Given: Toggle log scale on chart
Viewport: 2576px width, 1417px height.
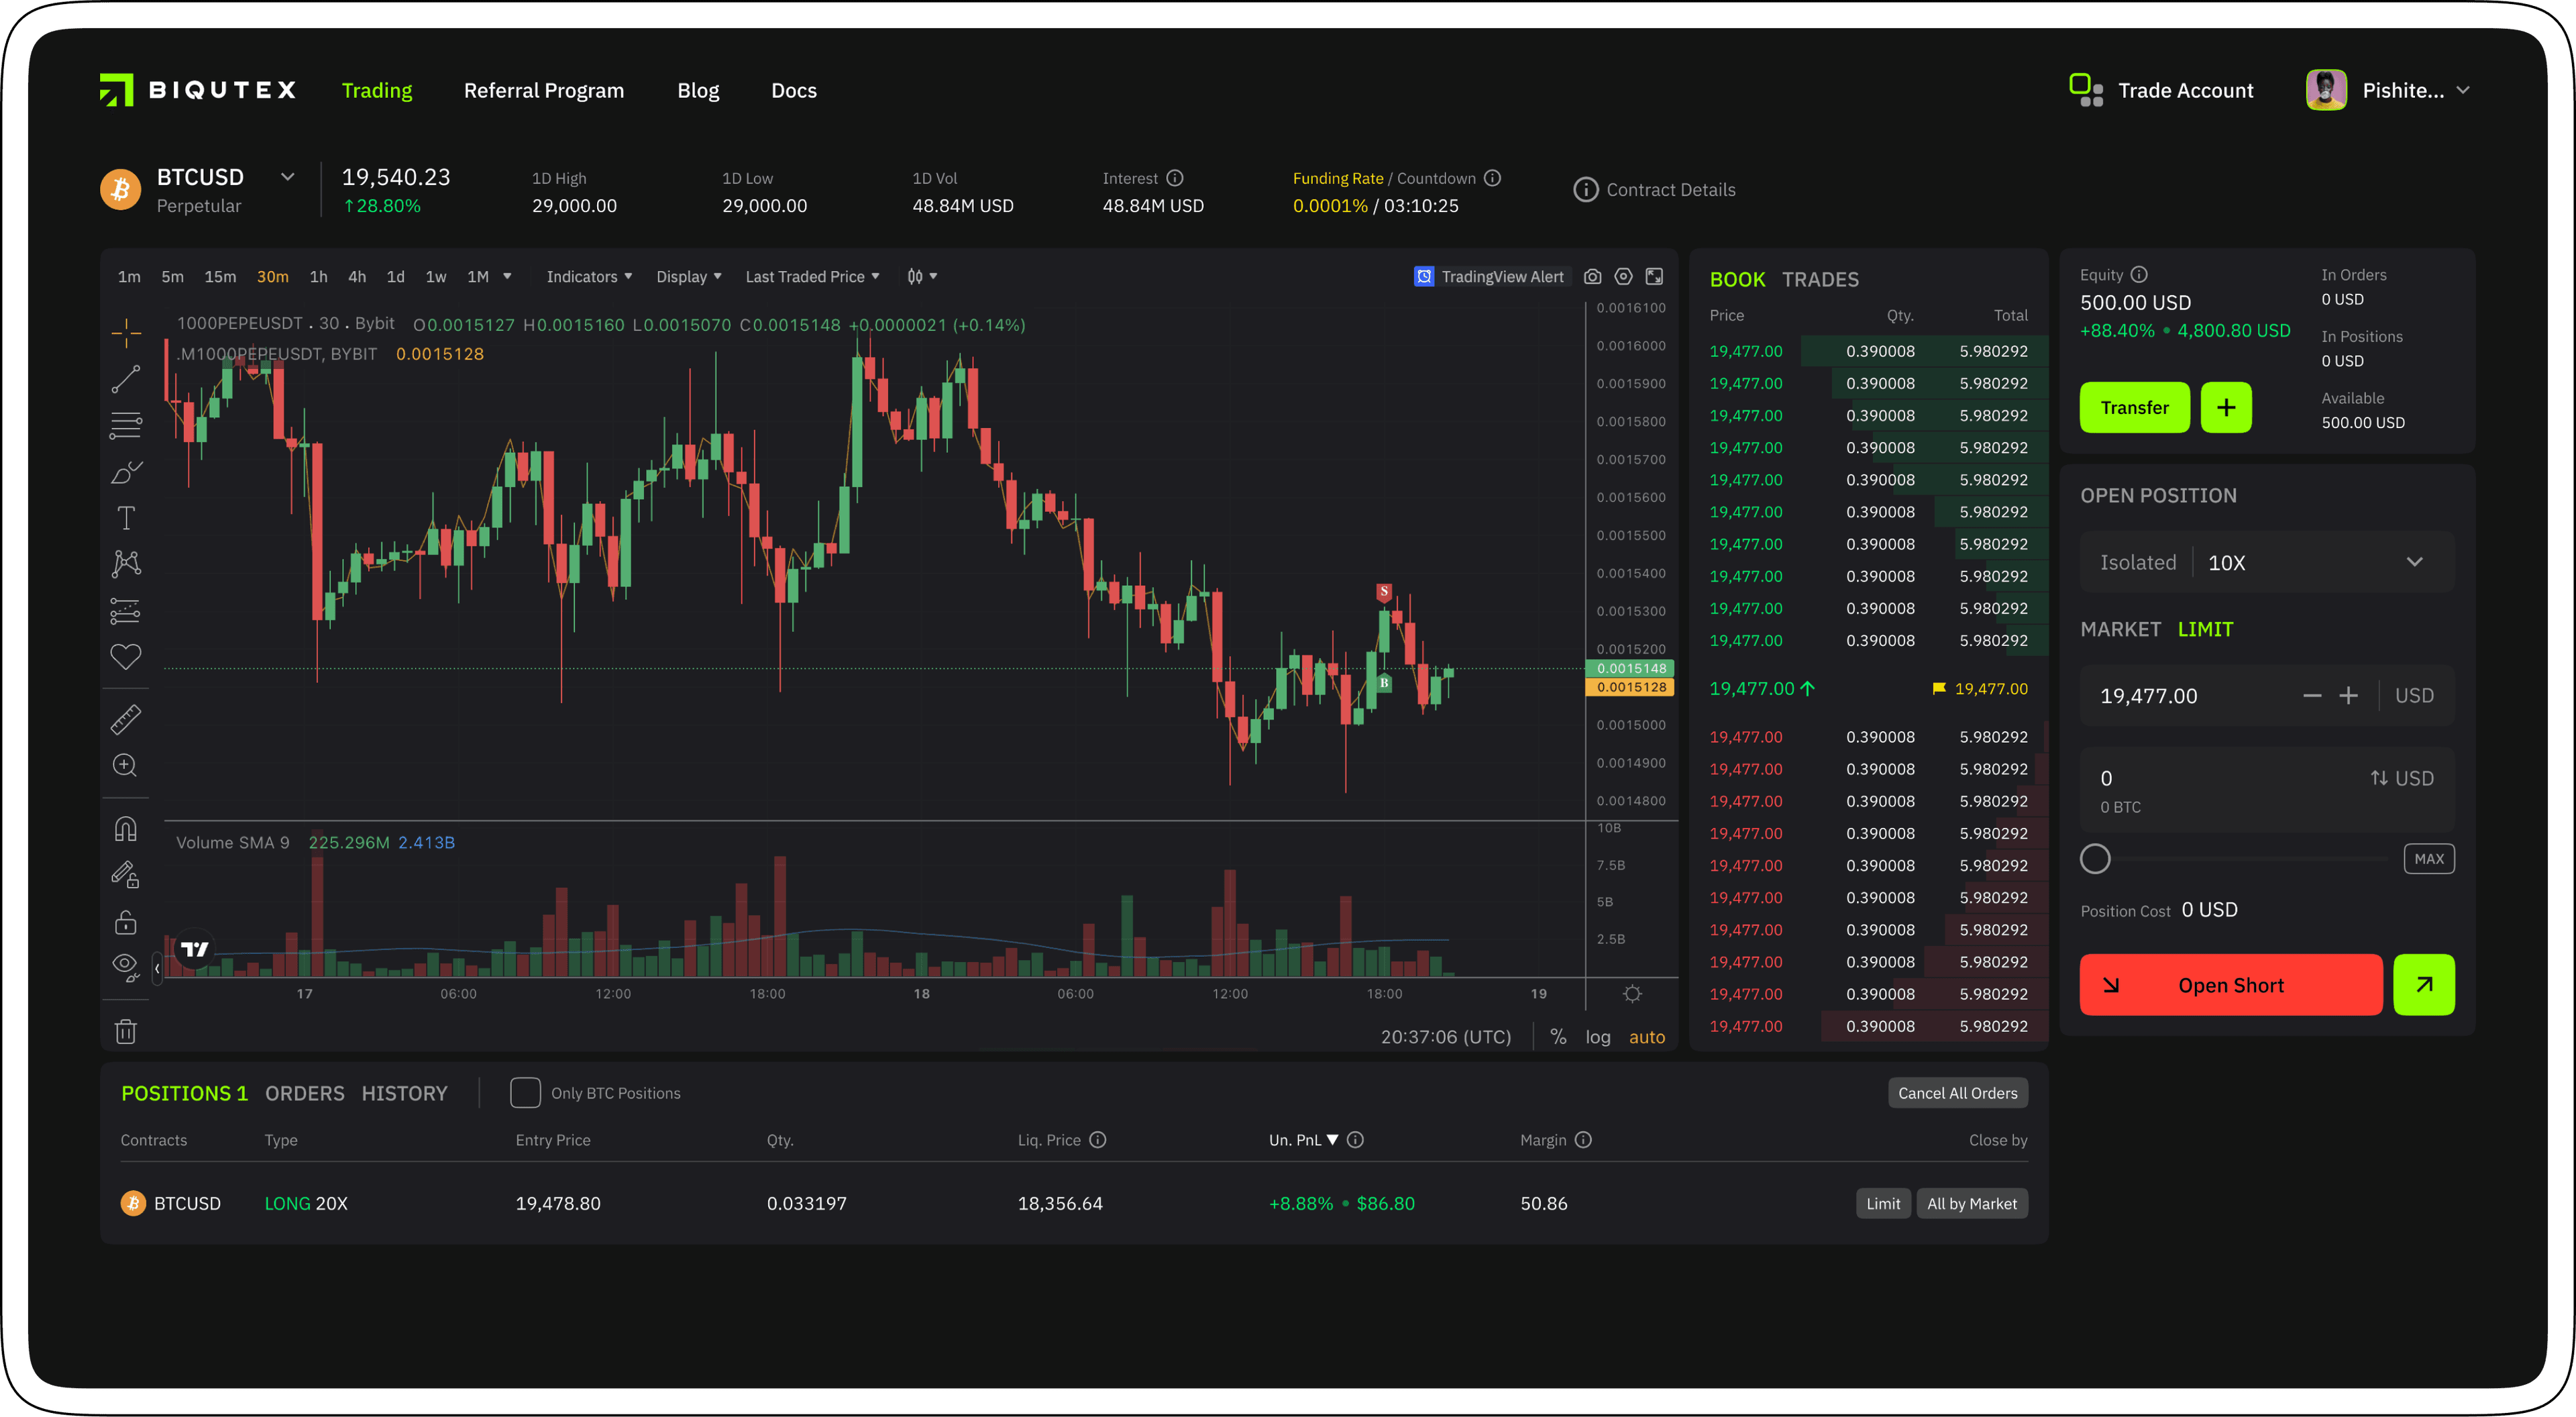Looking at the screenshot, I should coord(1598,1037).
